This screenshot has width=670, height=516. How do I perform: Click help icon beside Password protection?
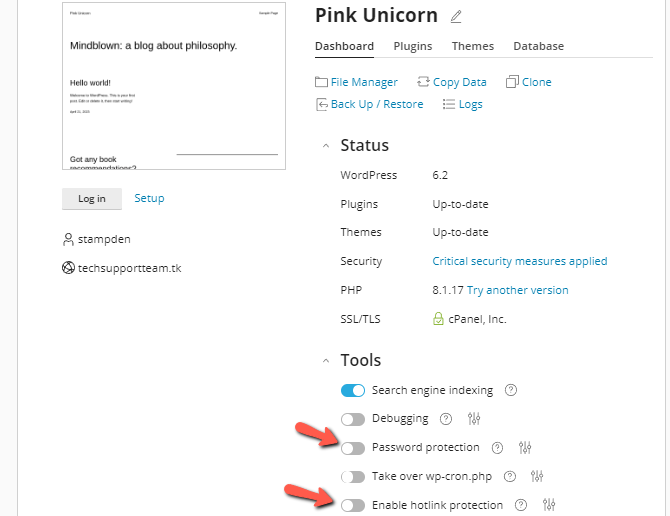[497, 447]
